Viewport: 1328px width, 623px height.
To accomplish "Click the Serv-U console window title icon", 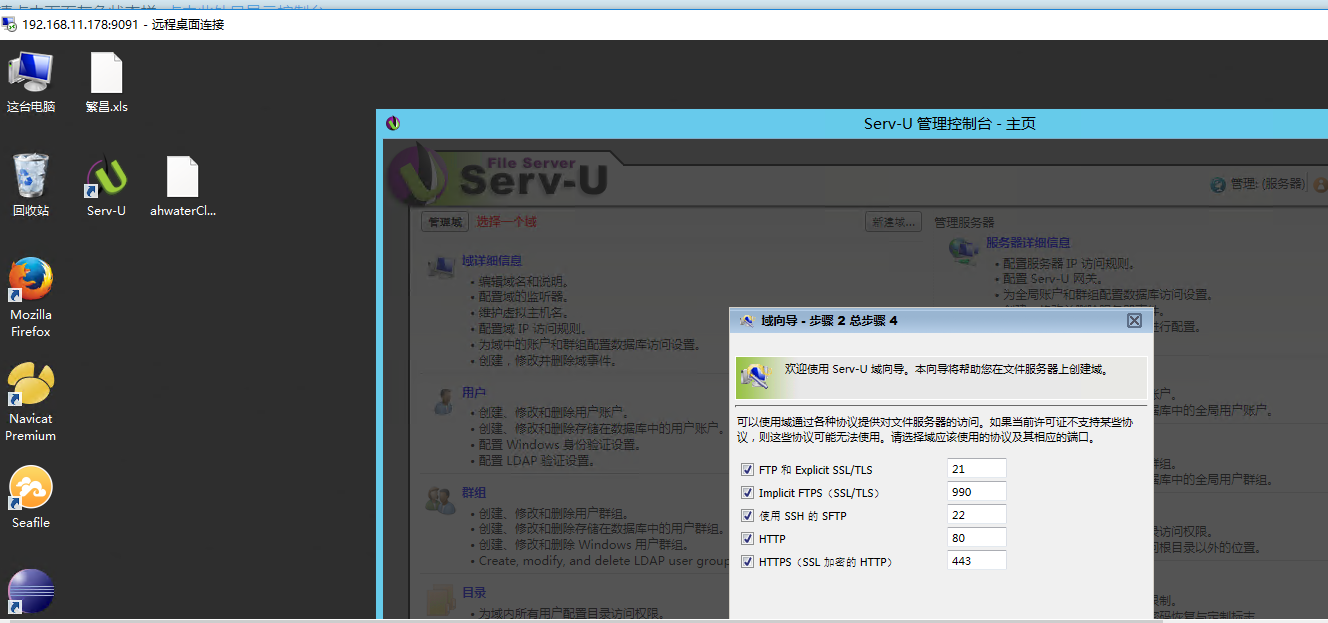I will [393, 124].
